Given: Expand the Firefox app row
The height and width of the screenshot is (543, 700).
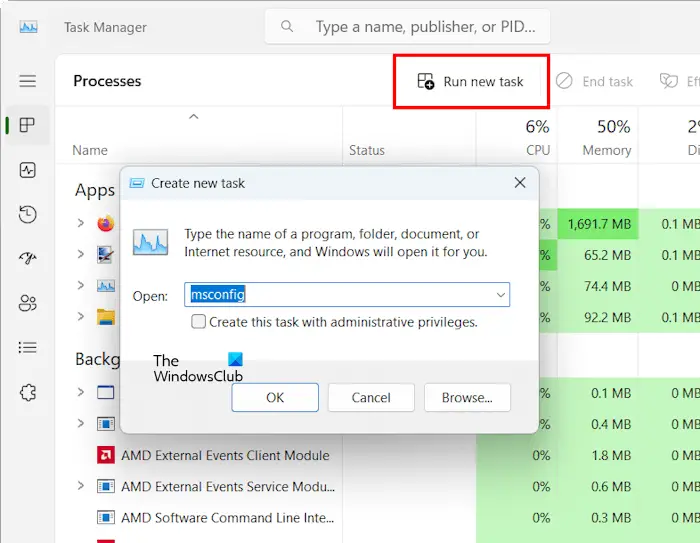Looking at the screenshot, I should 80,222.
